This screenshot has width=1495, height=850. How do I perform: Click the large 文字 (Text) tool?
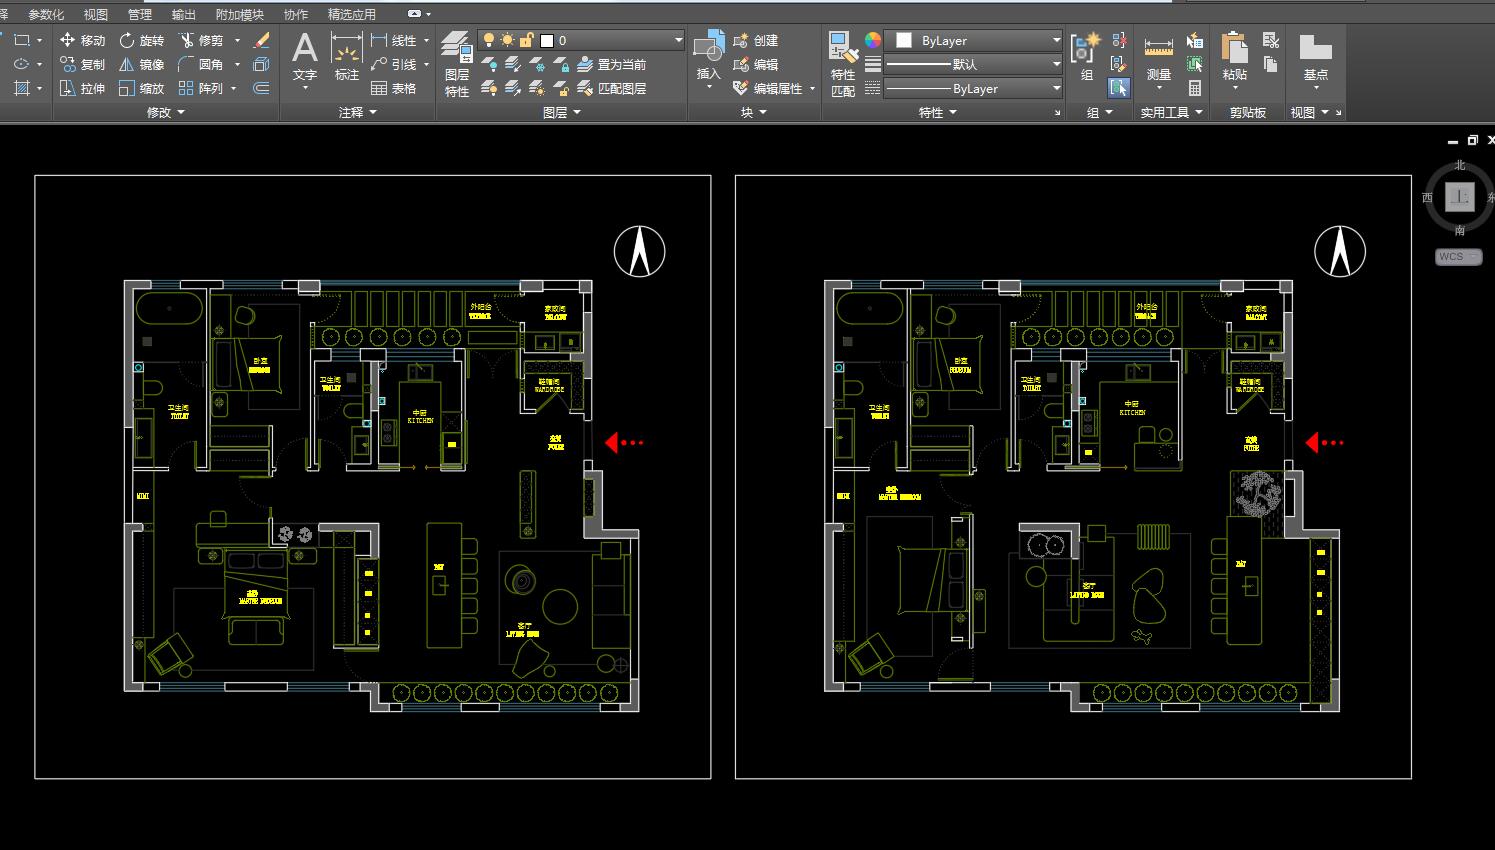(305, 56)
